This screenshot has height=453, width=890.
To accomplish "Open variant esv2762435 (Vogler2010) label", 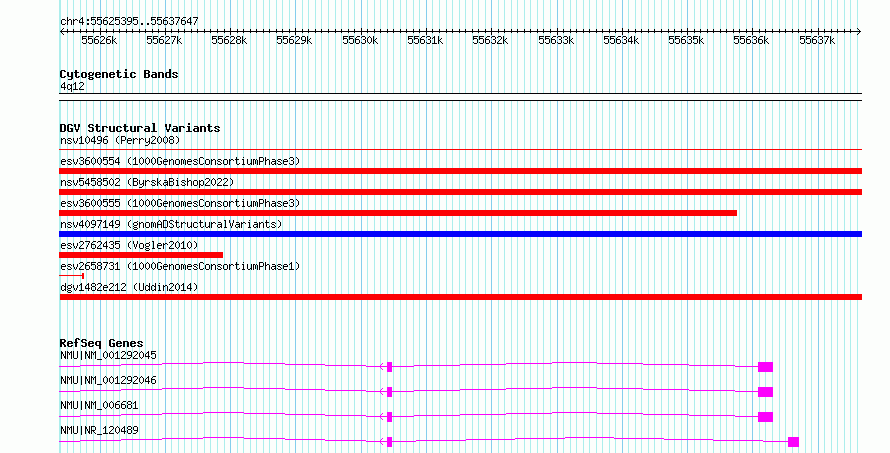I will tap(129, 245).
